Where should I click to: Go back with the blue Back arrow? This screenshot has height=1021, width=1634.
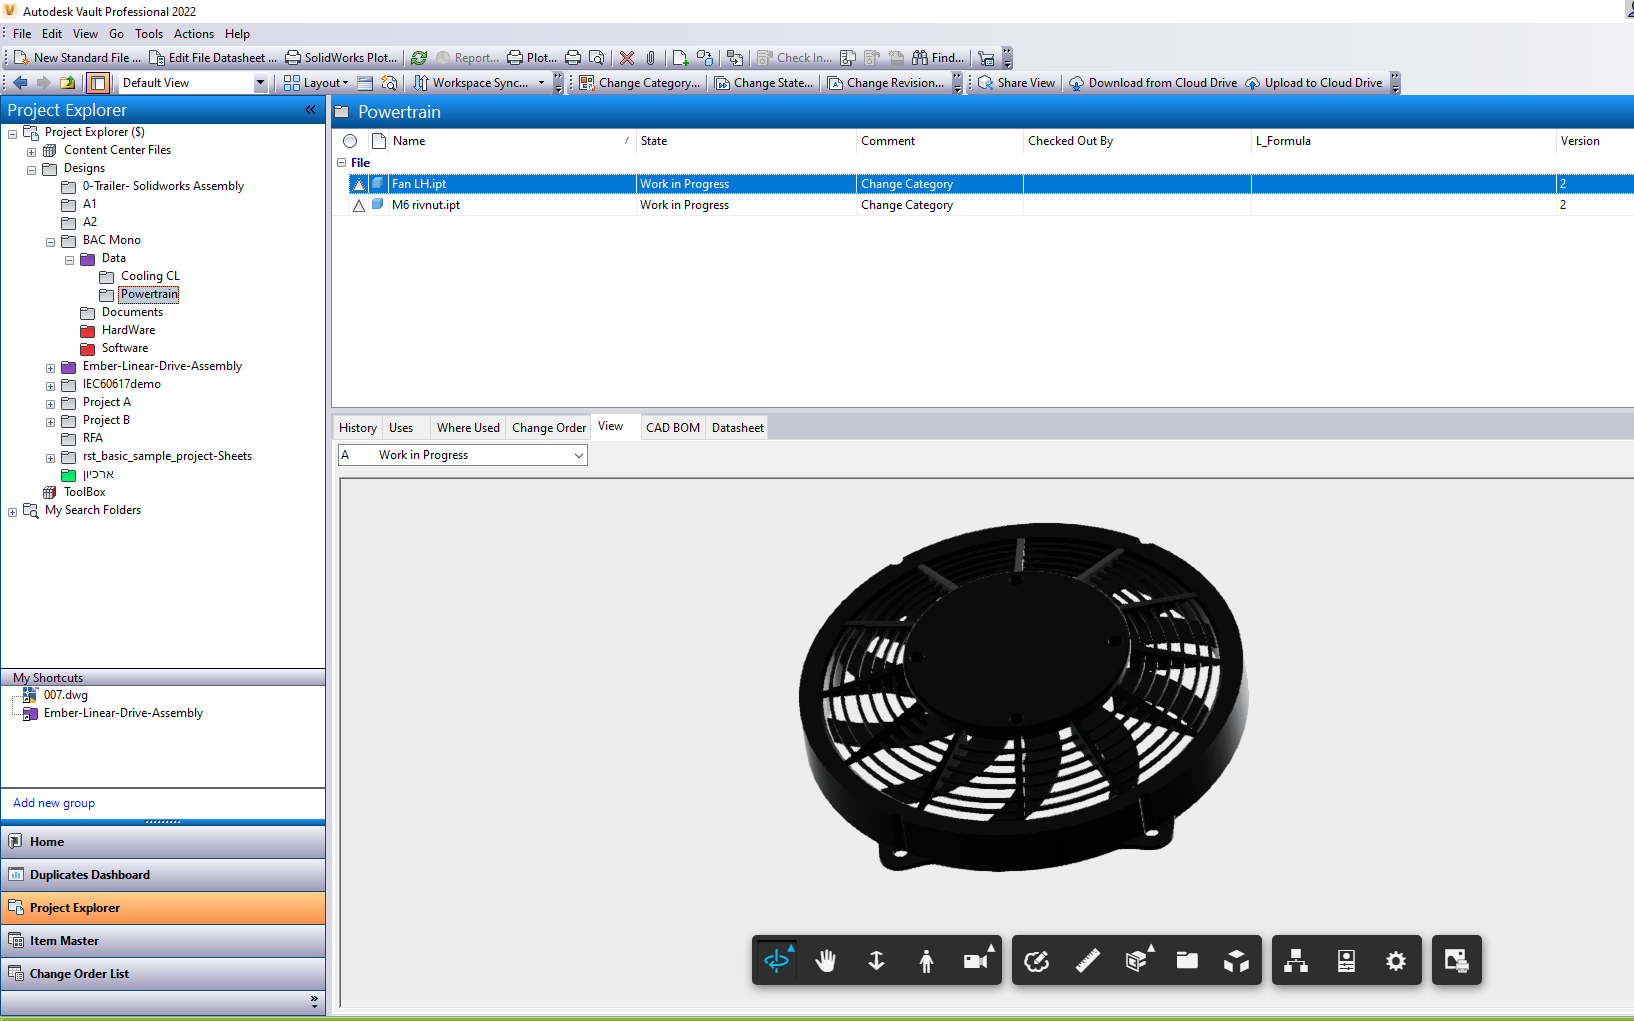coord(20,83)
